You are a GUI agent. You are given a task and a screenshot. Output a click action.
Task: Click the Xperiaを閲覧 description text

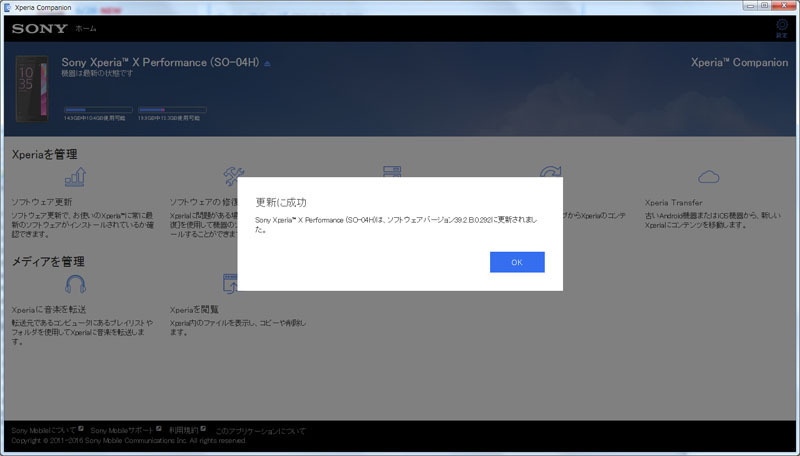[238, 327]
